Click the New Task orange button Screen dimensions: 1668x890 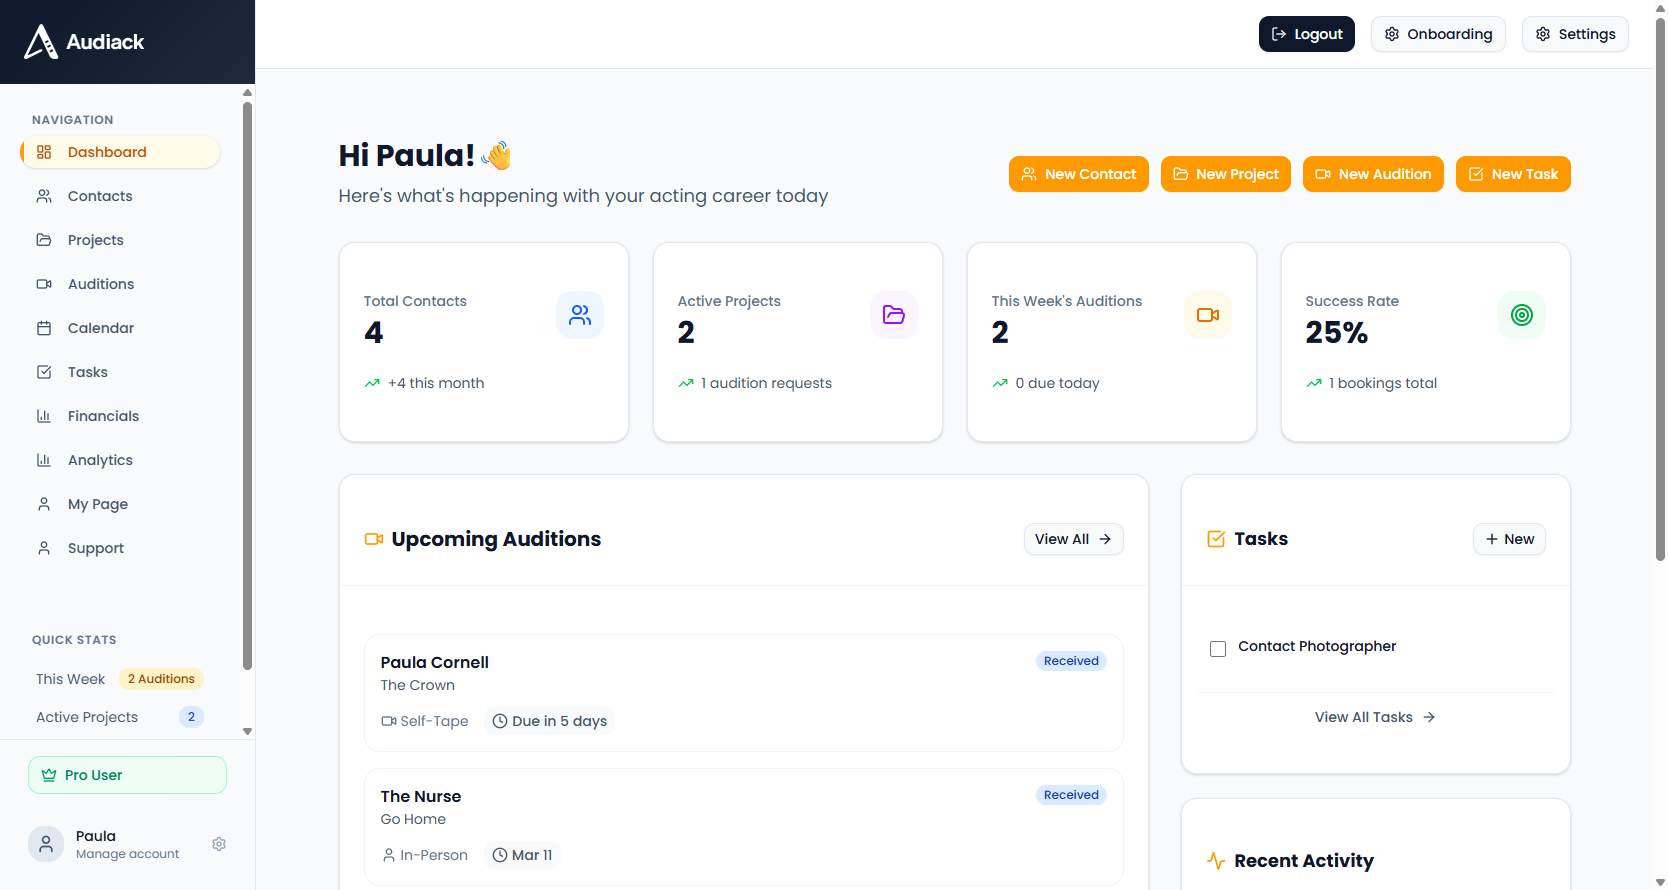tap(1513, 174)
